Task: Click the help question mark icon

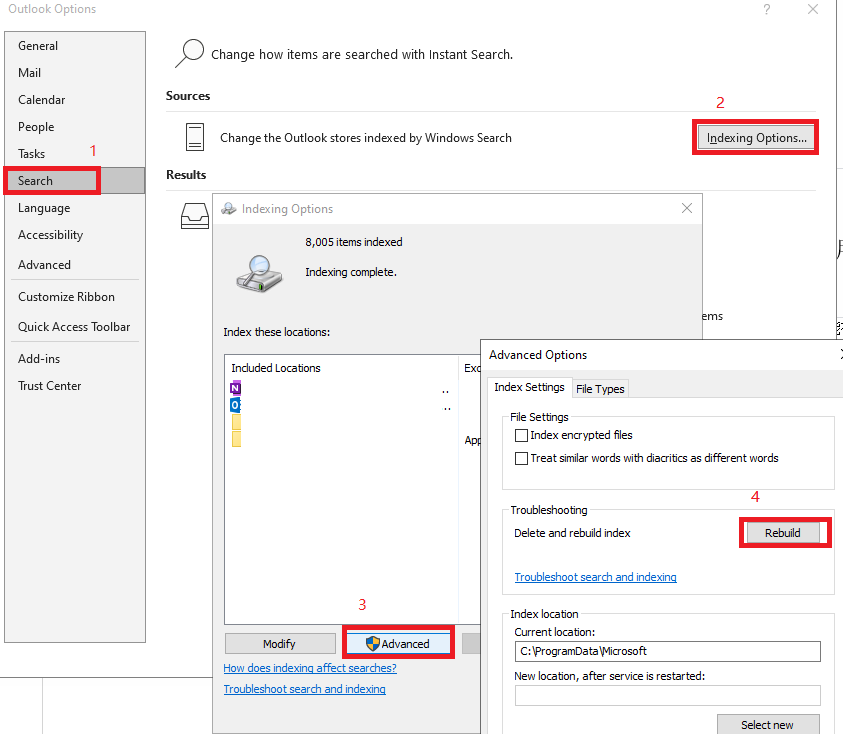Action: coord(767,9)
